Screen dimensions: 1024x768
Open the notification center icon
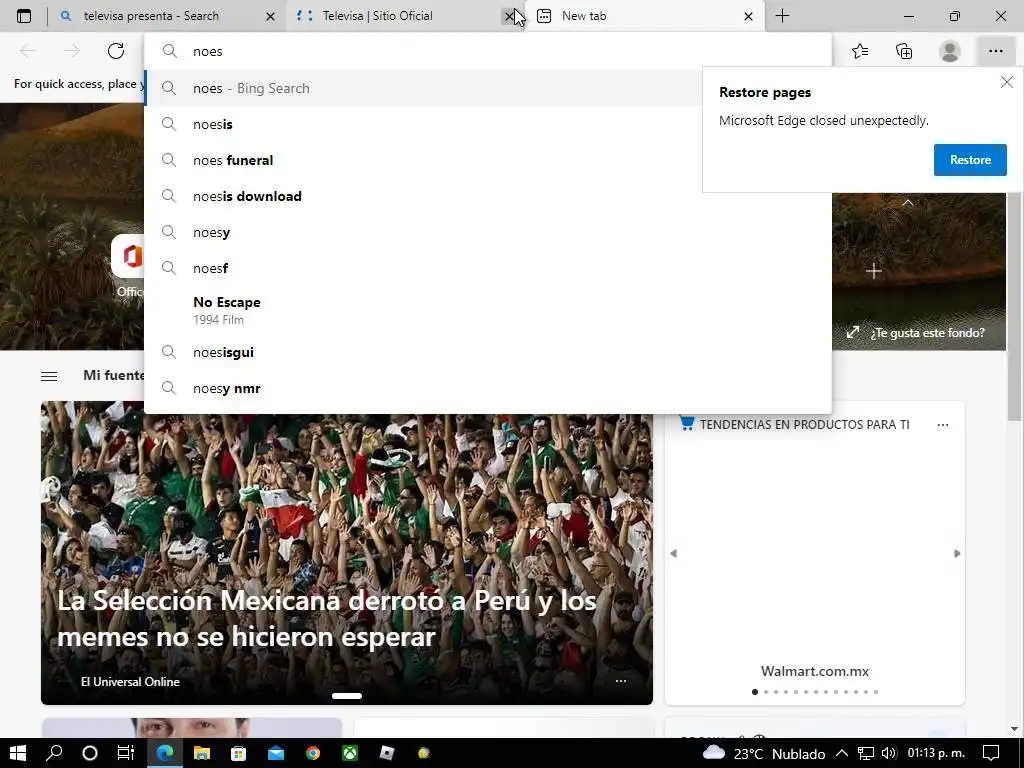(991, 754)
